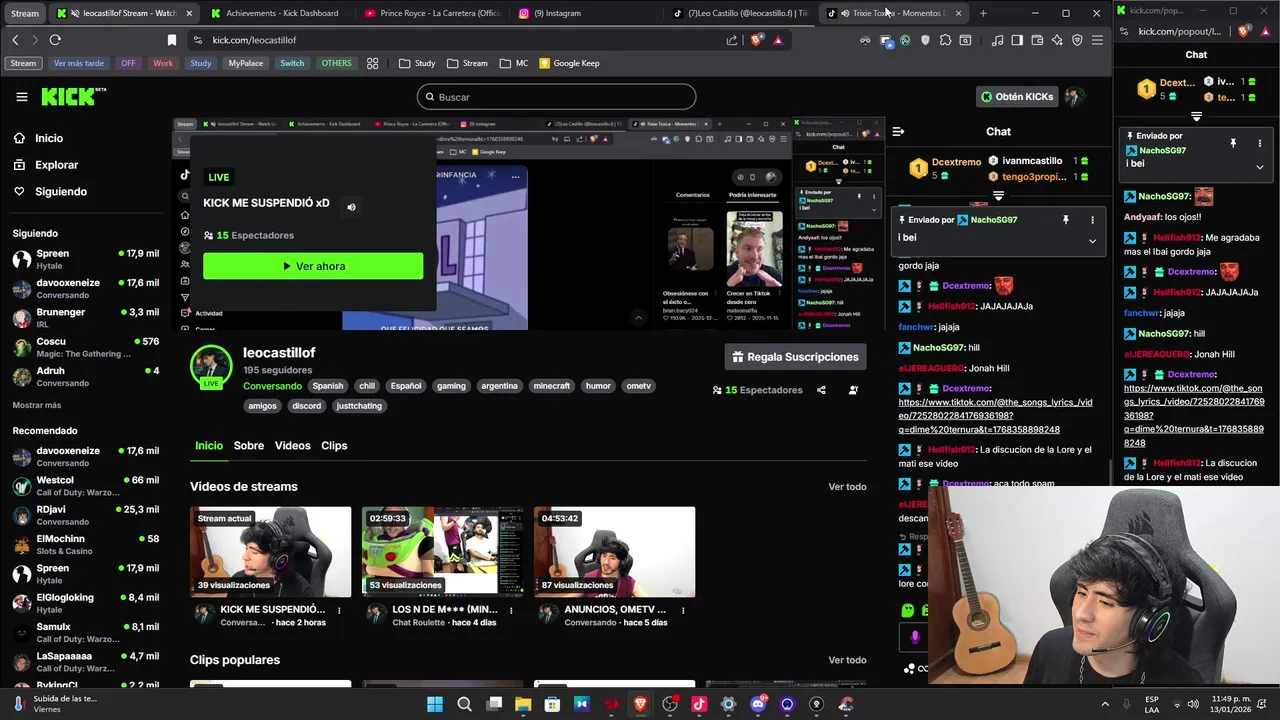The image size is (1280, 720).
Task: Open options for LOS N DE M video
Action: 512,610
